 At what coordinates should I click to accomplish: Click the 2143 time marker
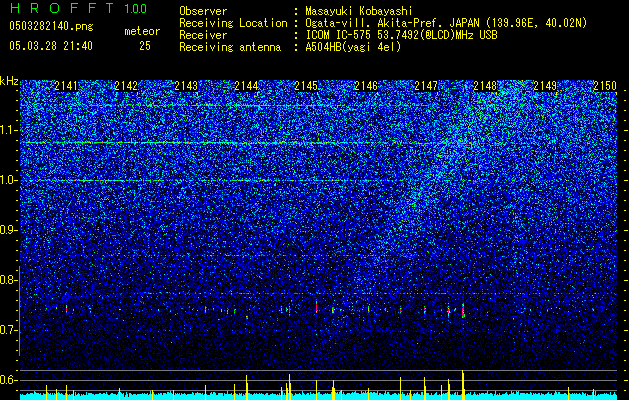186,86
